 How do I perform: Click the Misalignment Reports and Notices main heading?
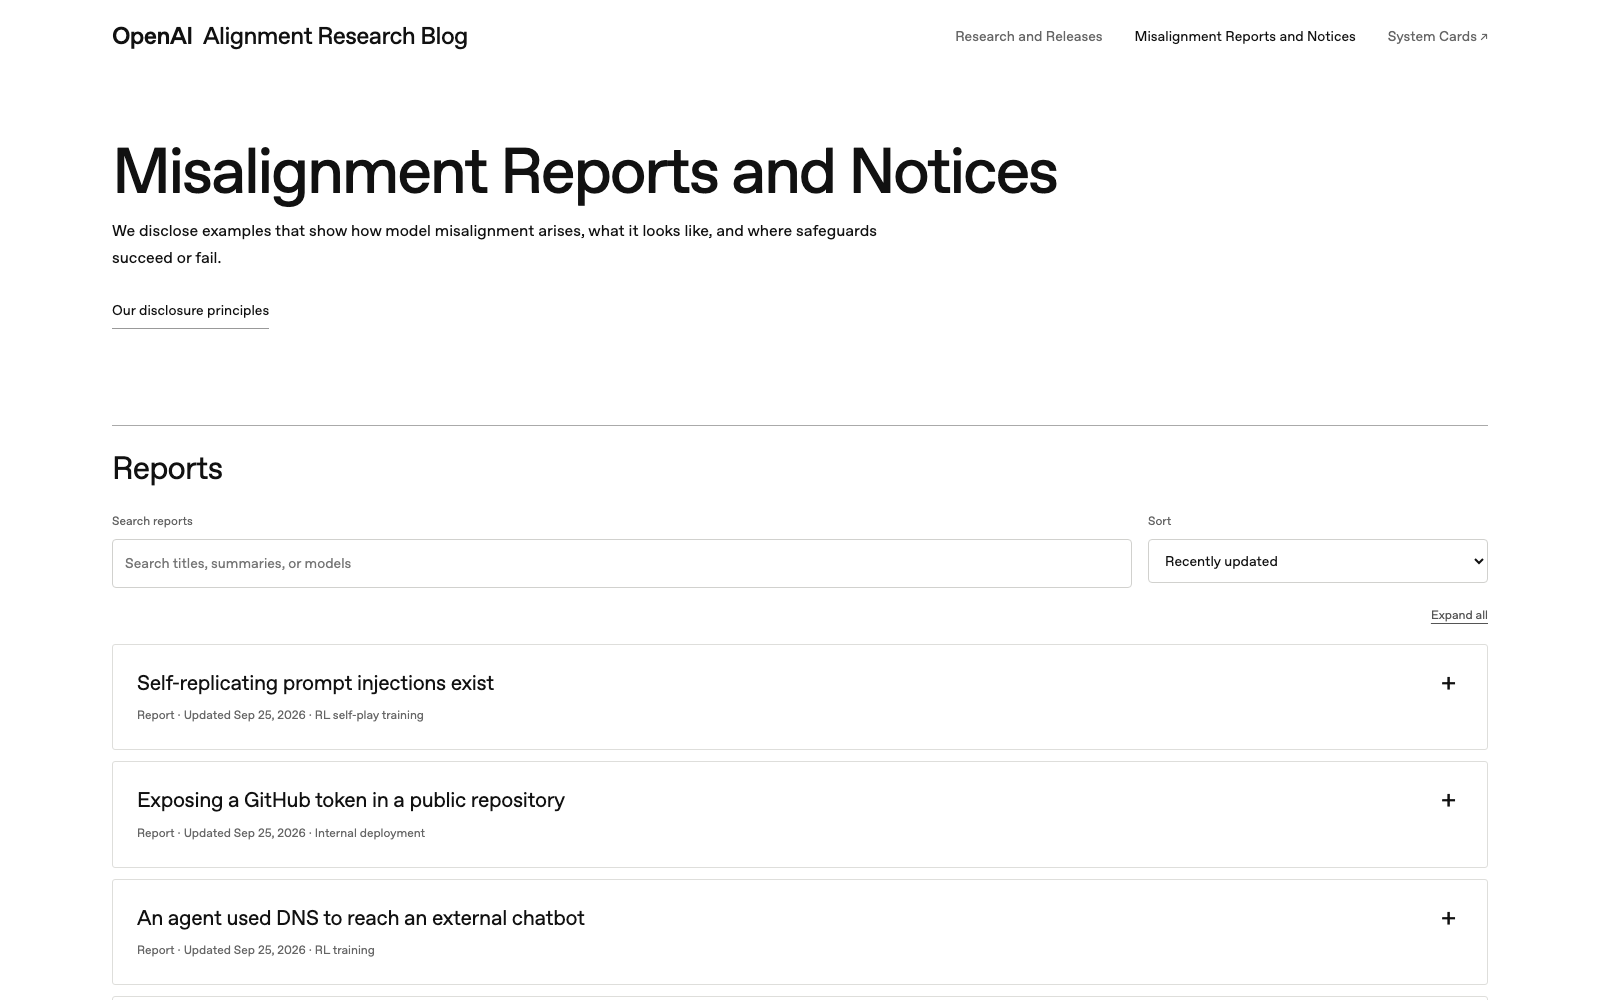[x=584, y=172]
